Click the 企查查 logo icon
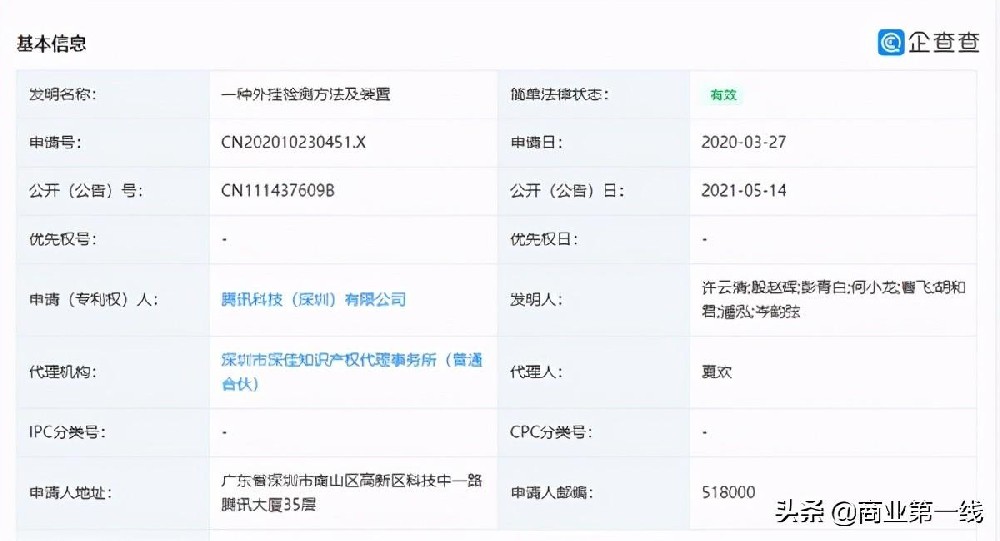The height and width of the screenshot is (541, 1000). (891, 43)
